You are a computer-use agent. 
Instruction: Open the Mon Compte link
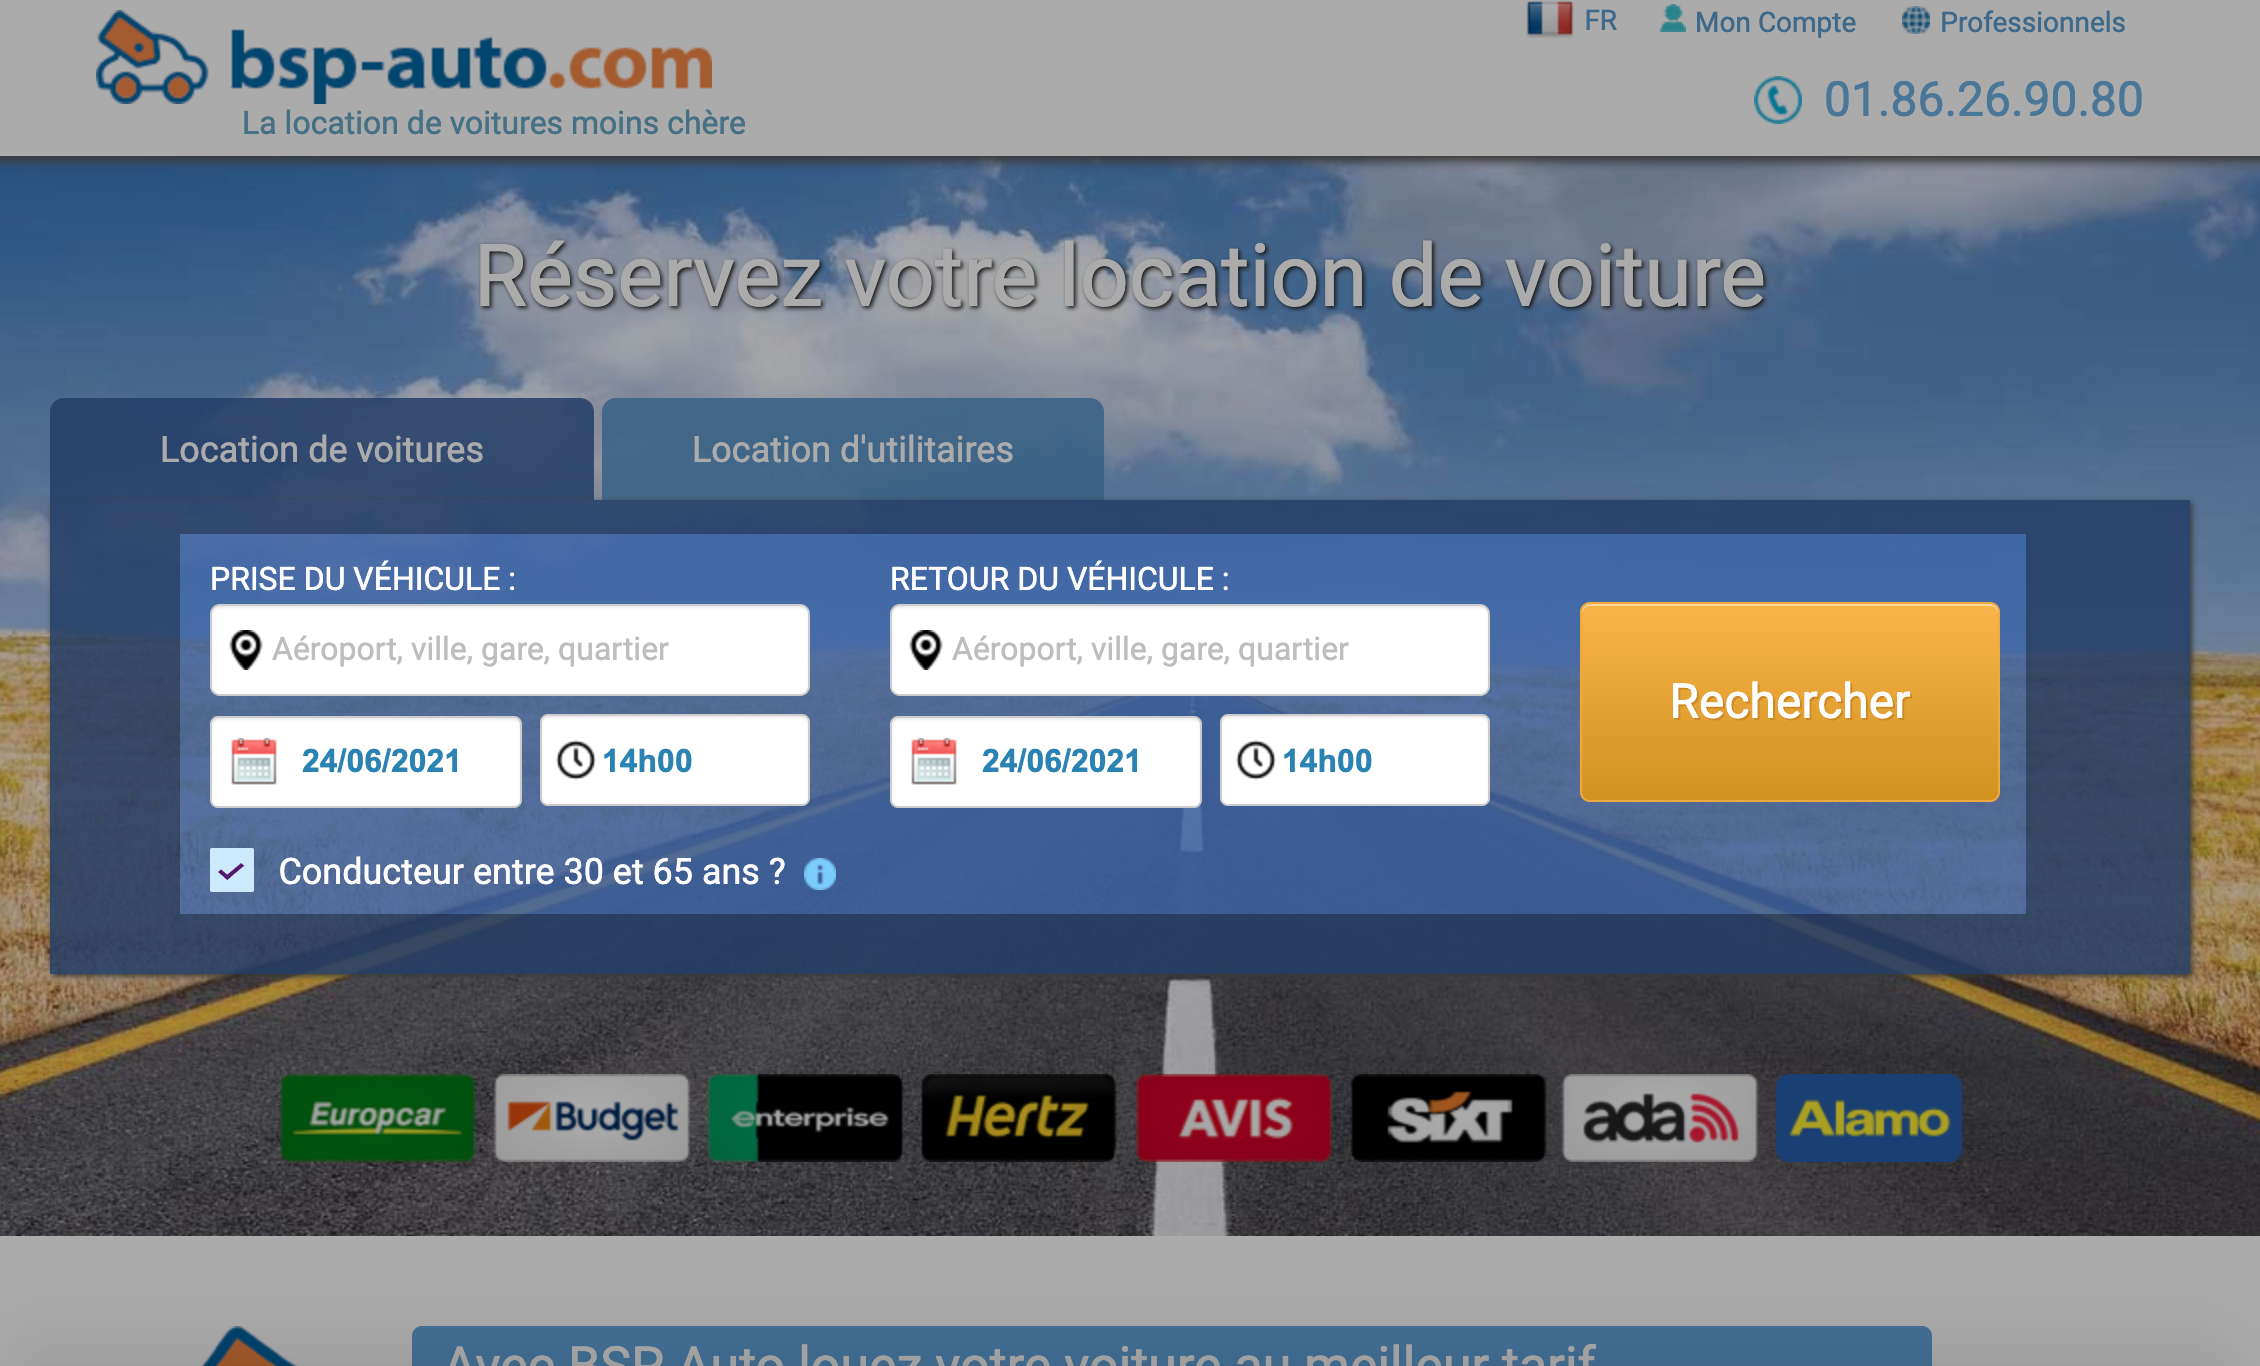1774,22
